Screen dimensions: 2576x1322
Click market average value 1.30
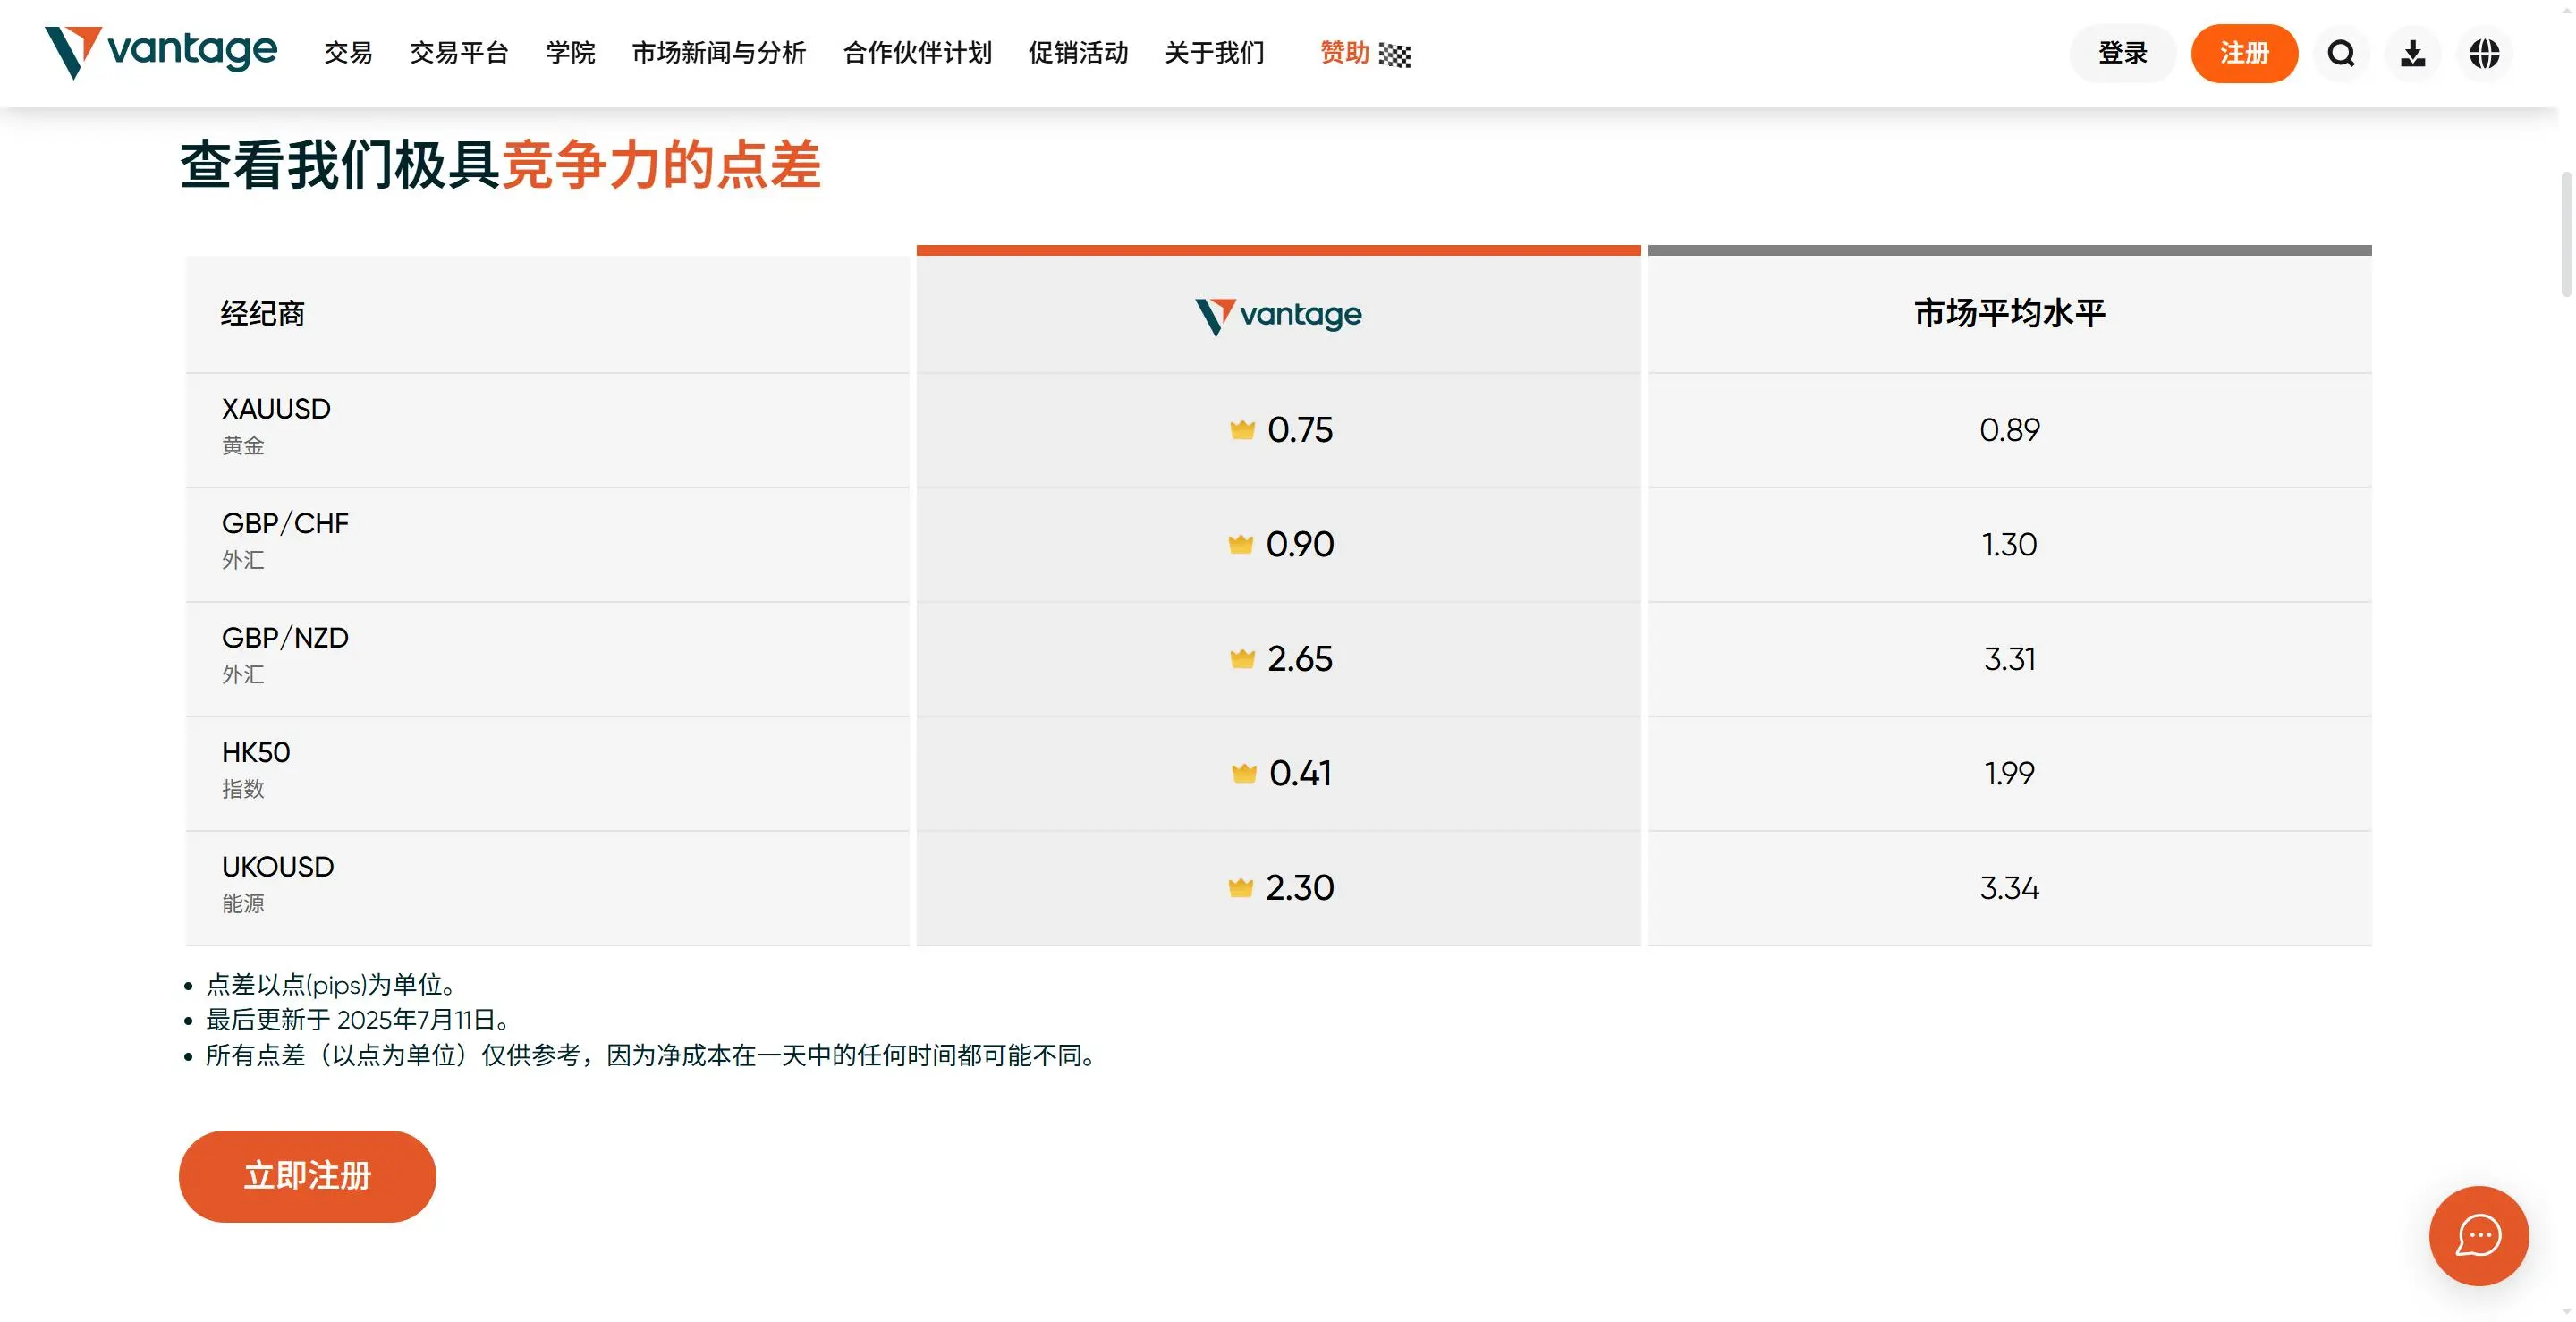click(2010, 544)
